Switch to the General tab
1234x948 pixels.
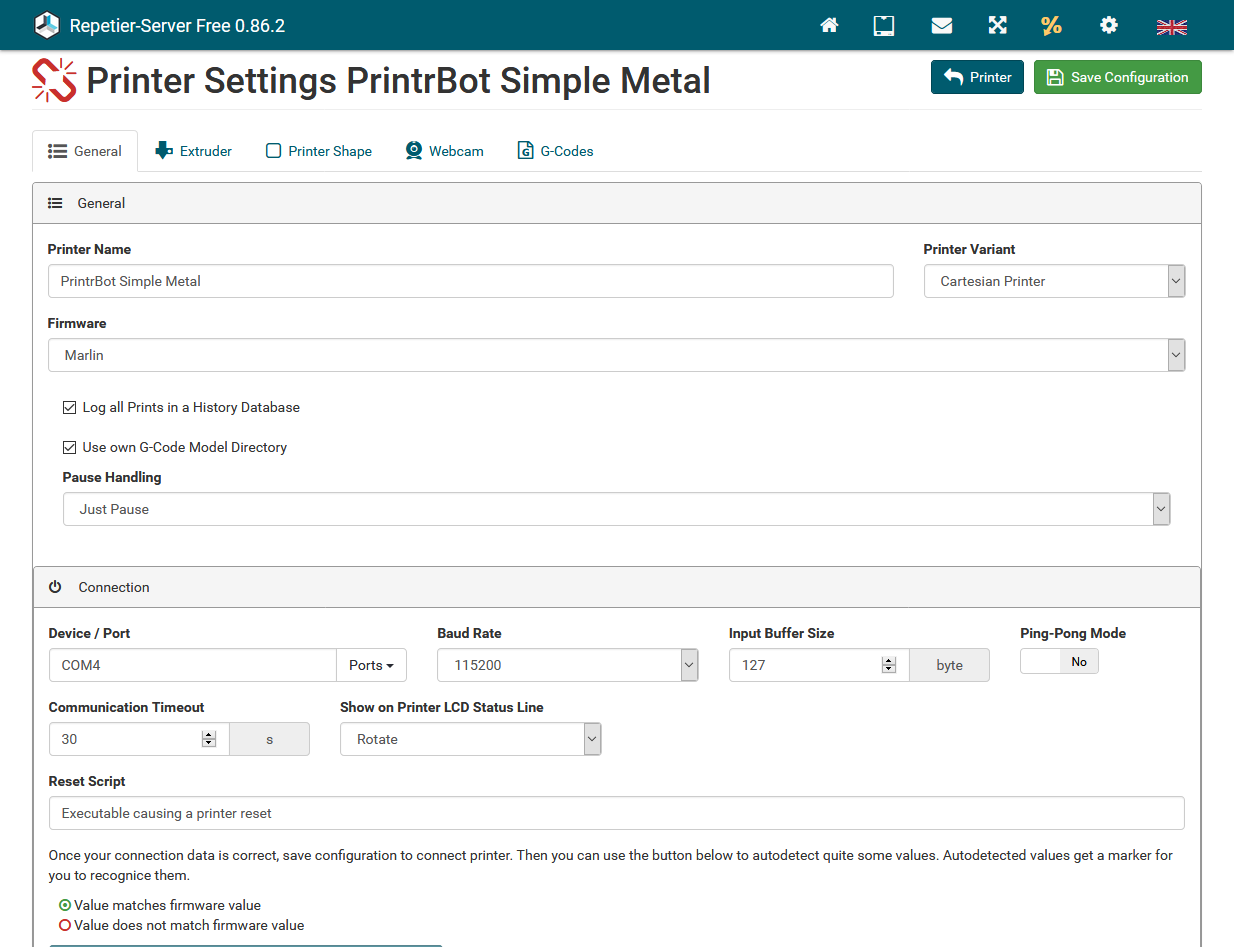(85, 151)
